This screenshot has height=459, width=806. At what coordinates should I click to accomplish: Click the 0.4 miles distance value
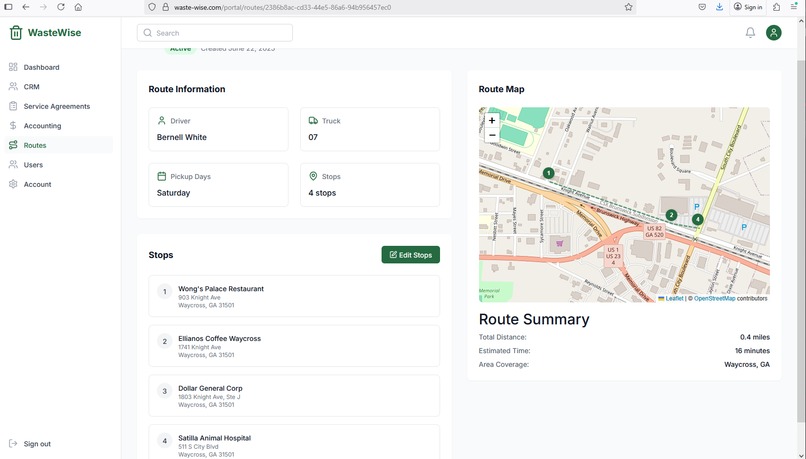point(755,337)
